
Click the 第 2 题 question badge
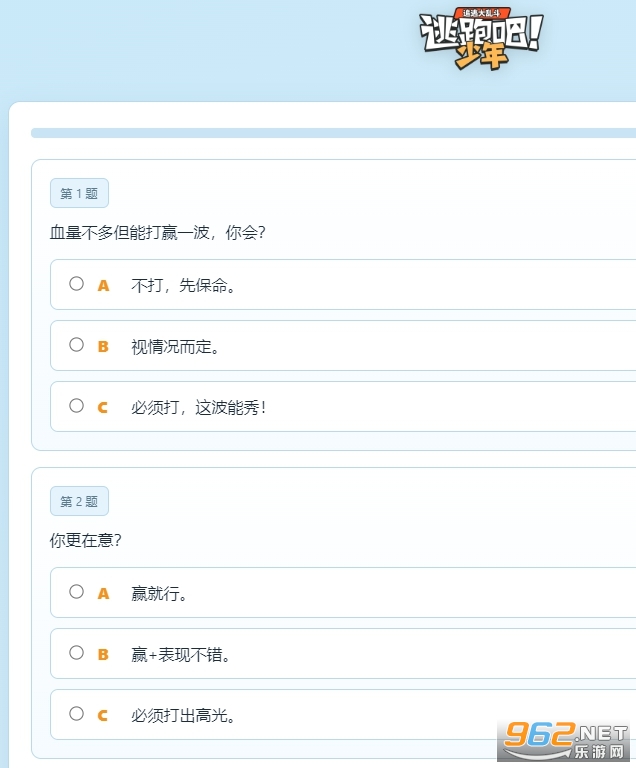79,502
